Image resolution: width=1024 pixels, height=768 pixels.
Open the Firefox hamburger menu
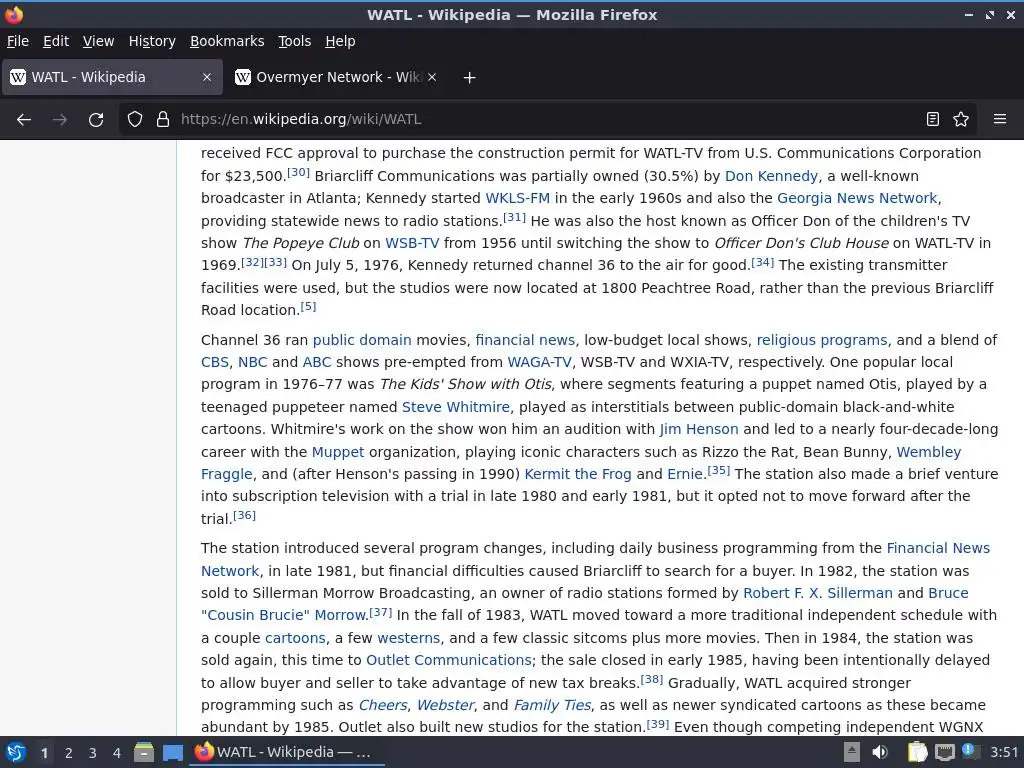click(1000, 120)
